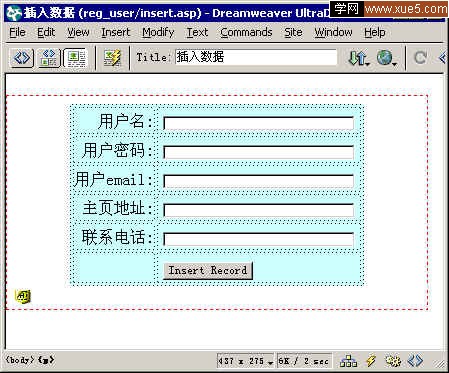Open Code Inspector icon in status bar
This screenshot has width=449, height=373.
415,361
